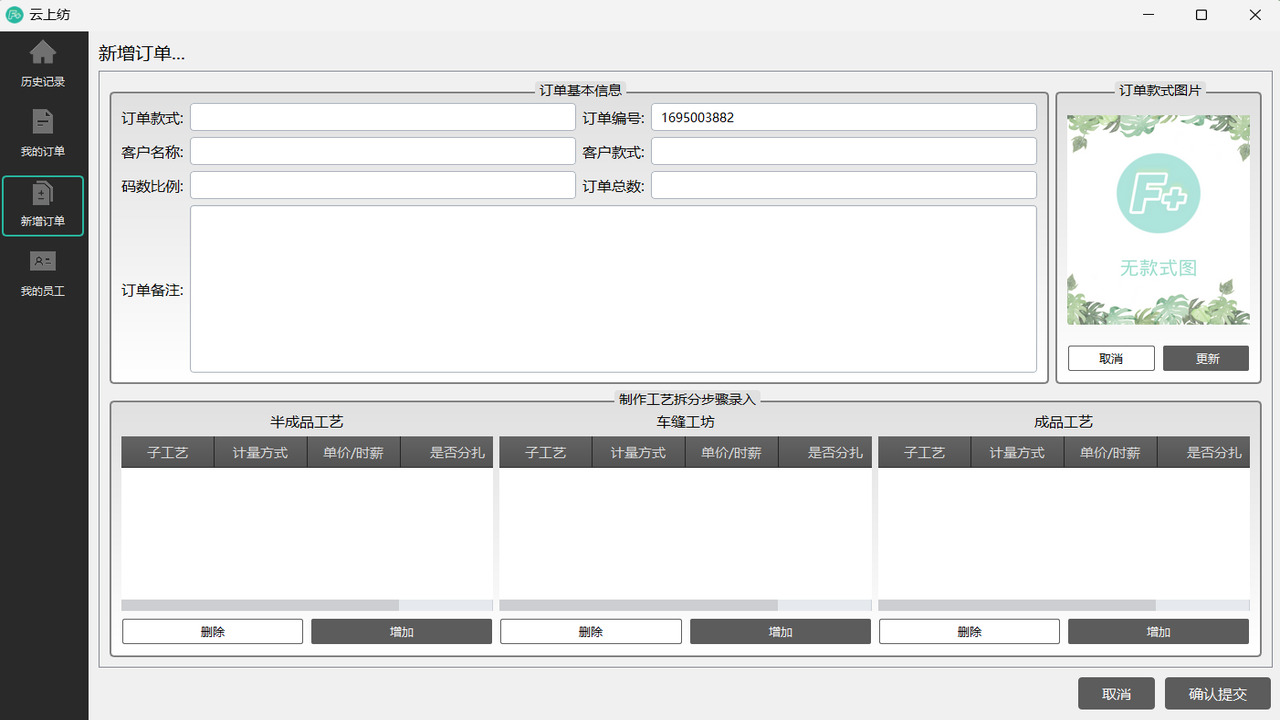This screenshot has height=720, width=1280.
Task: Click 增加 under 半成品工艺 table
Action: pyautogui.click(x=401, y=632)
